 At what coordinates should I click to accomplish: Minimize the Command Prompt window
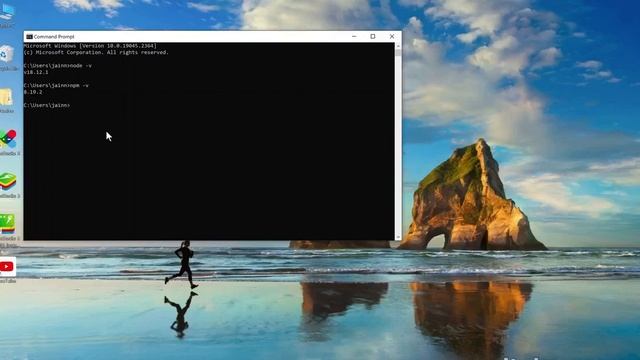[354, 36]
